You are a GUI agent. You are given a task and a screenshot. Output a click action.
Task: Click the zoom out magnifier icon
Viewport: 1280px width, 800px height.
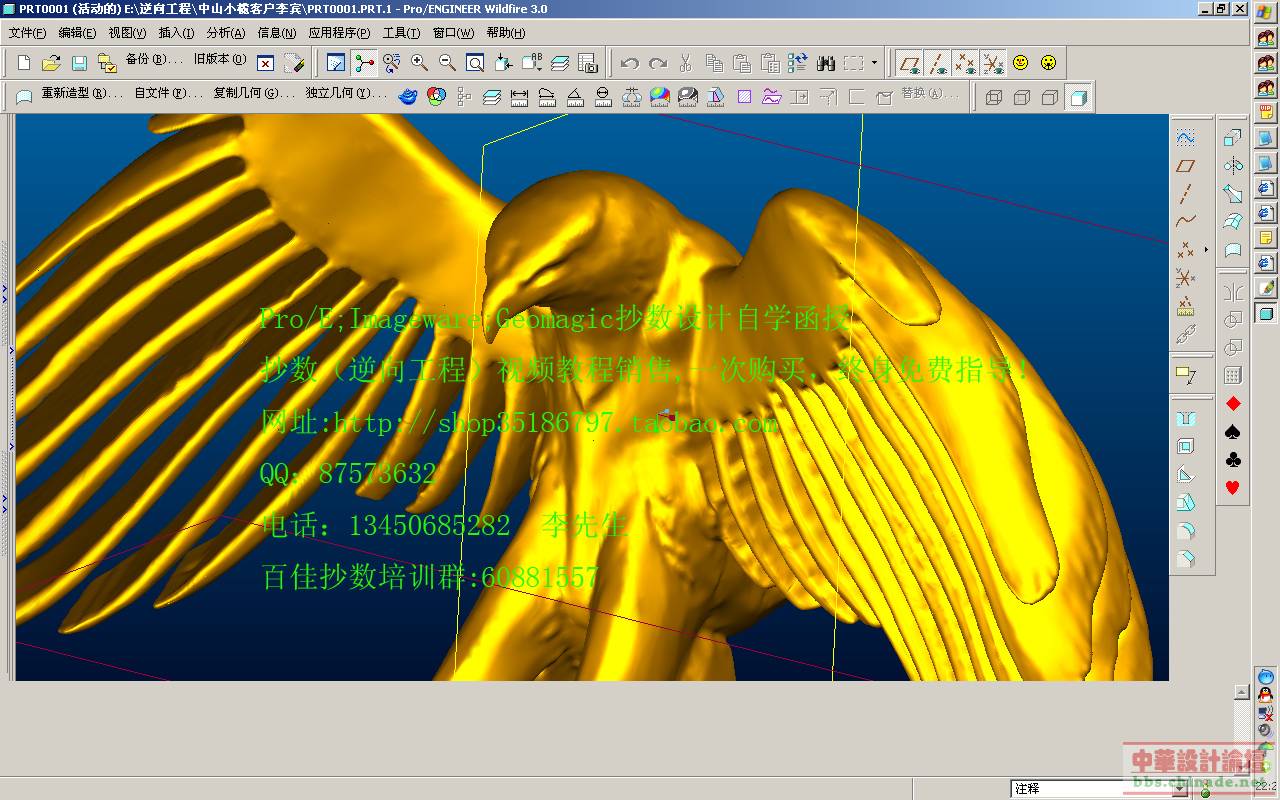pyautogui.click(x=448, y=63)
